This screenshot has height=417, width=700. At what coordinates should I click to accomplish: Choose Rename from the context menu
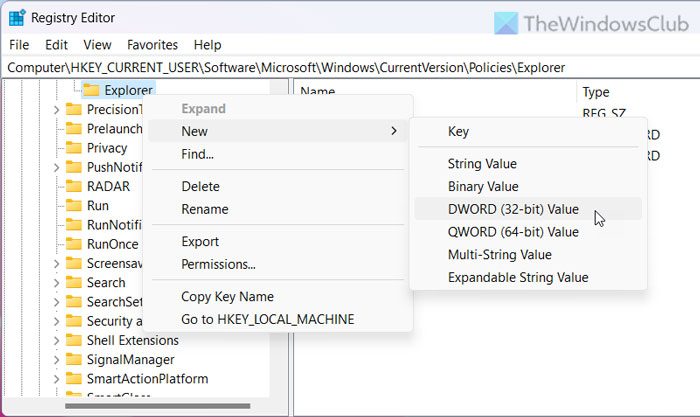click(277, 209)
